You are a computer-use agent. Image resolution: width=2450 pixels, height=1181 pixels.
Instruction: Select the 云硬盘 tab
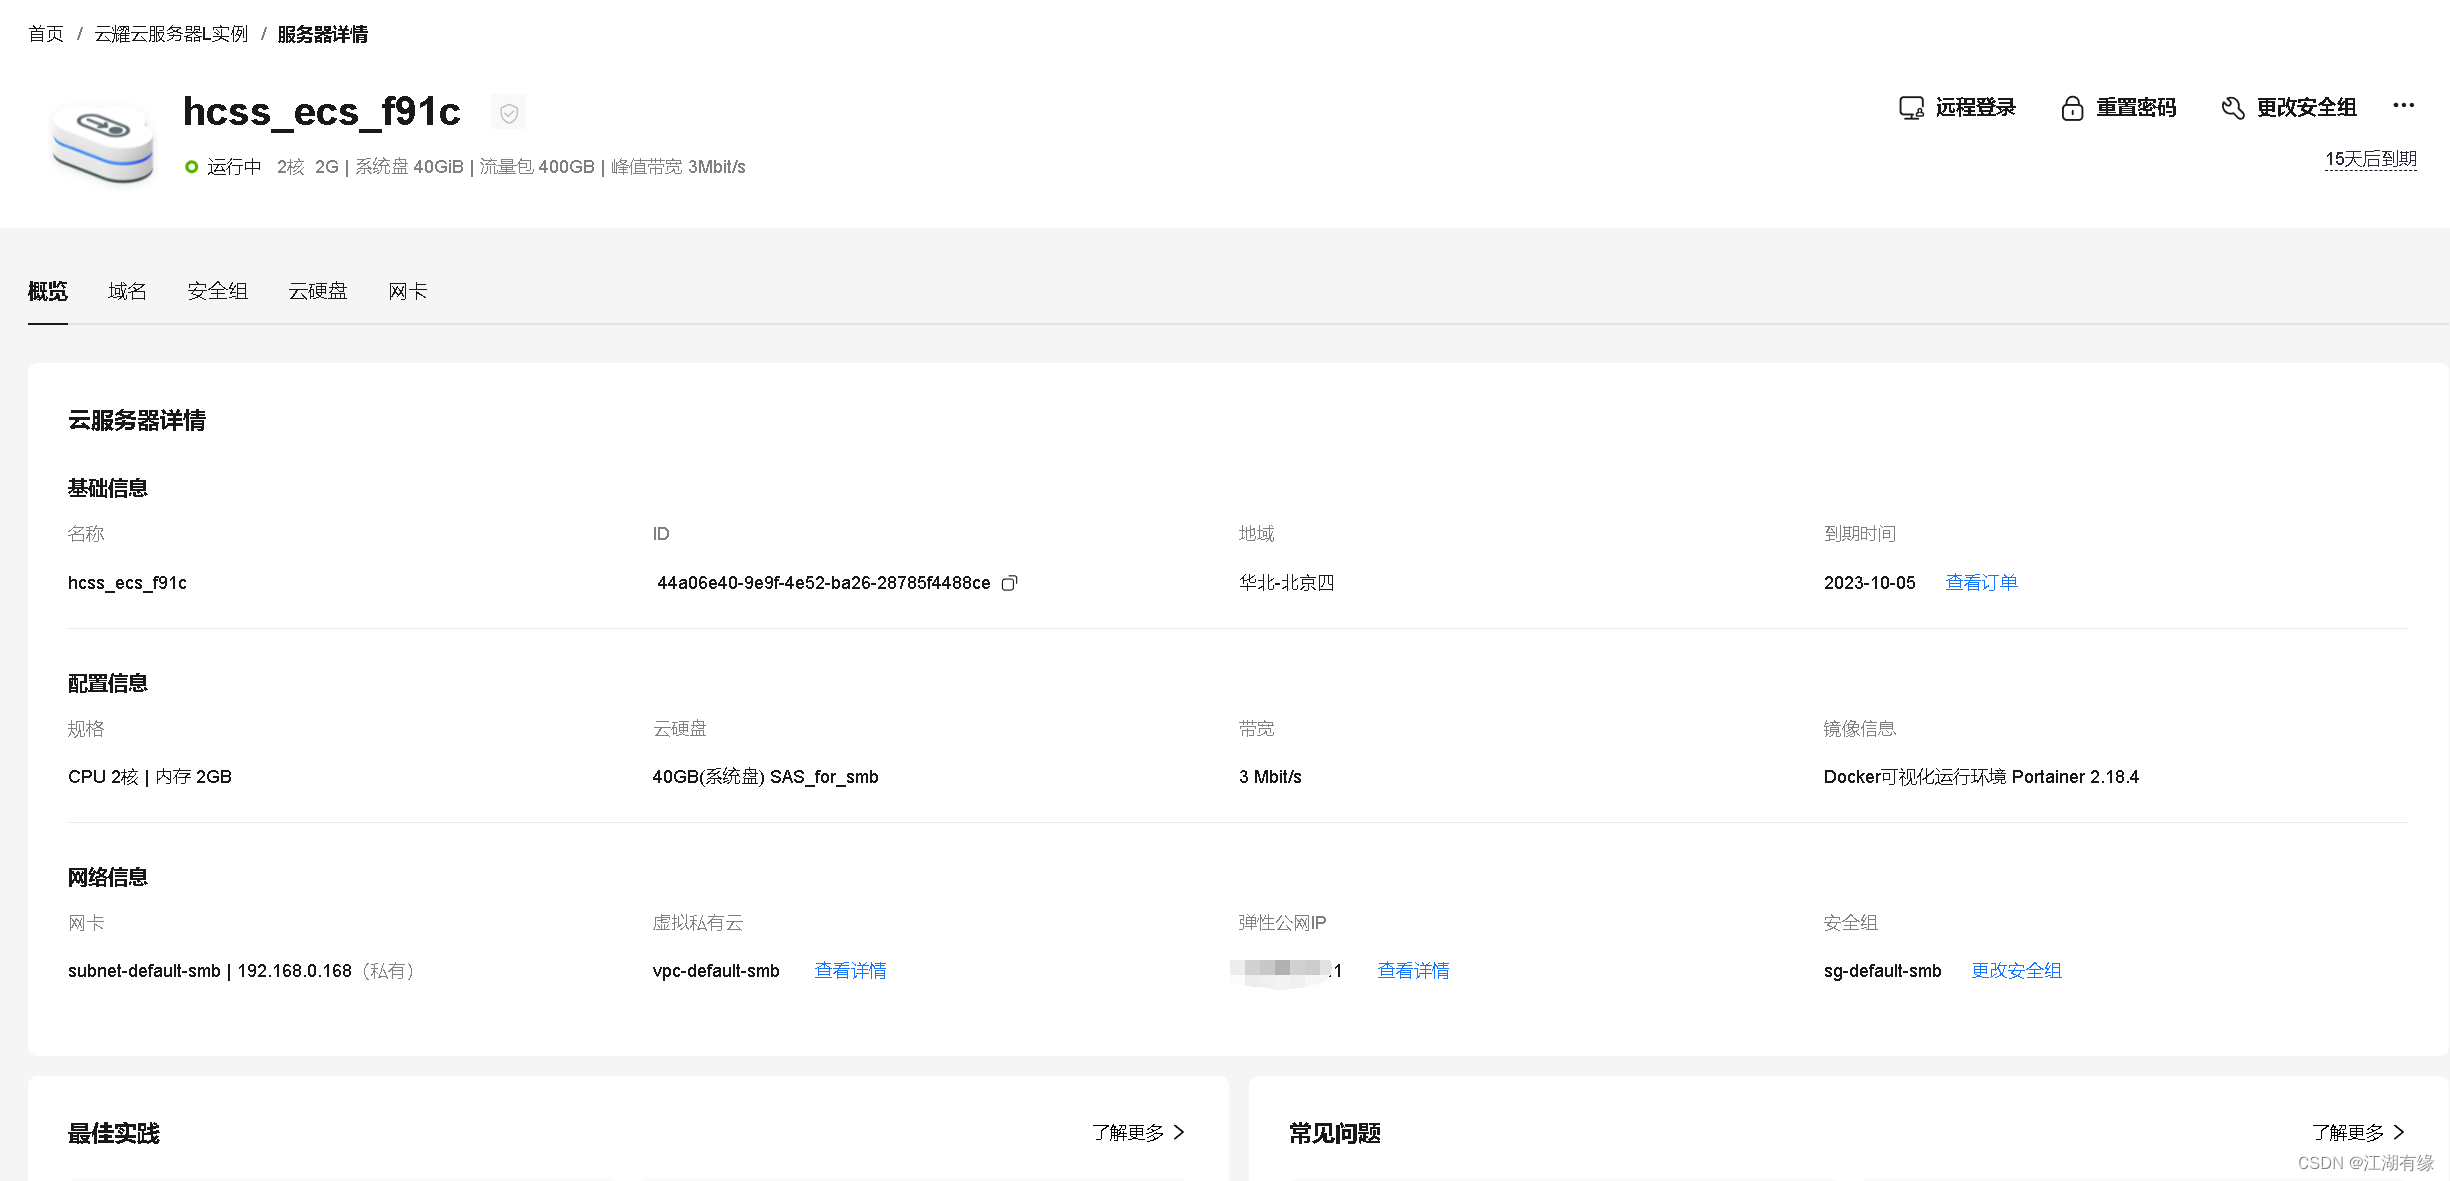(x=317, y=291)
